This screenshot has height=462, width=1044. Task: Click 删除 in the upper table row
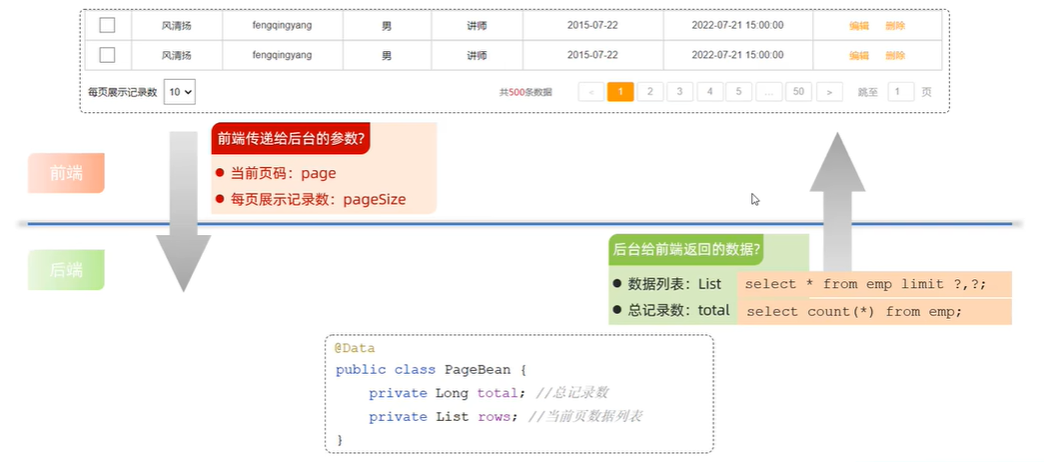click(x=896, y=26)
